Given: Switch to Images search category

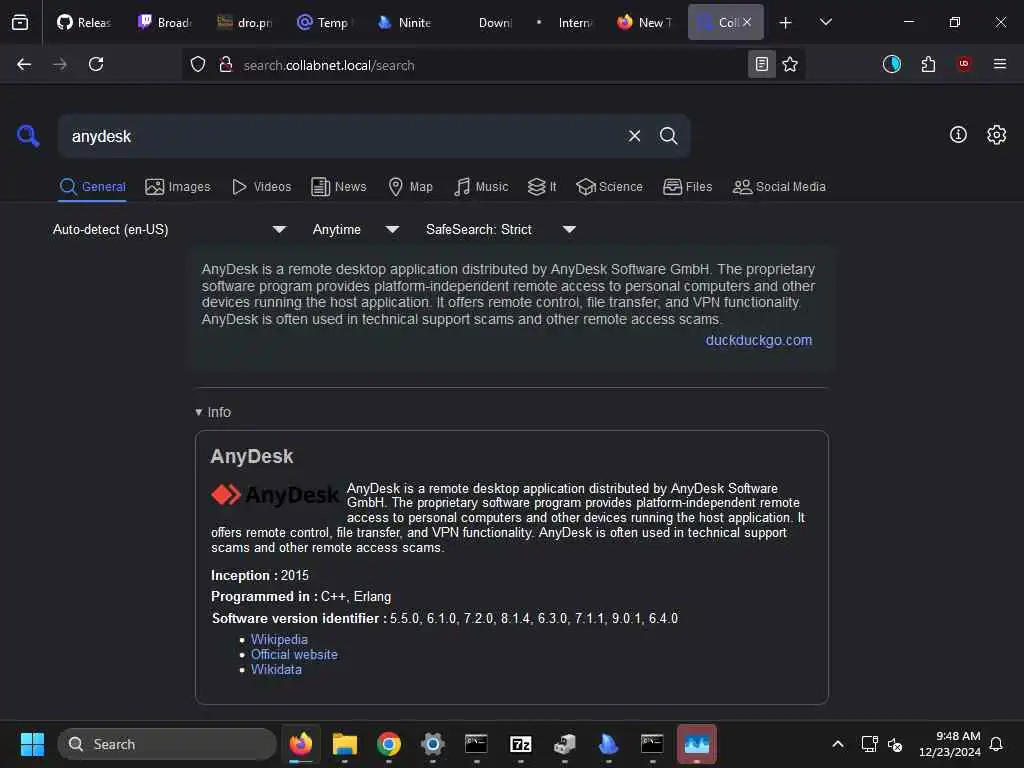Looking at the screenshot, I should point(178,187).
